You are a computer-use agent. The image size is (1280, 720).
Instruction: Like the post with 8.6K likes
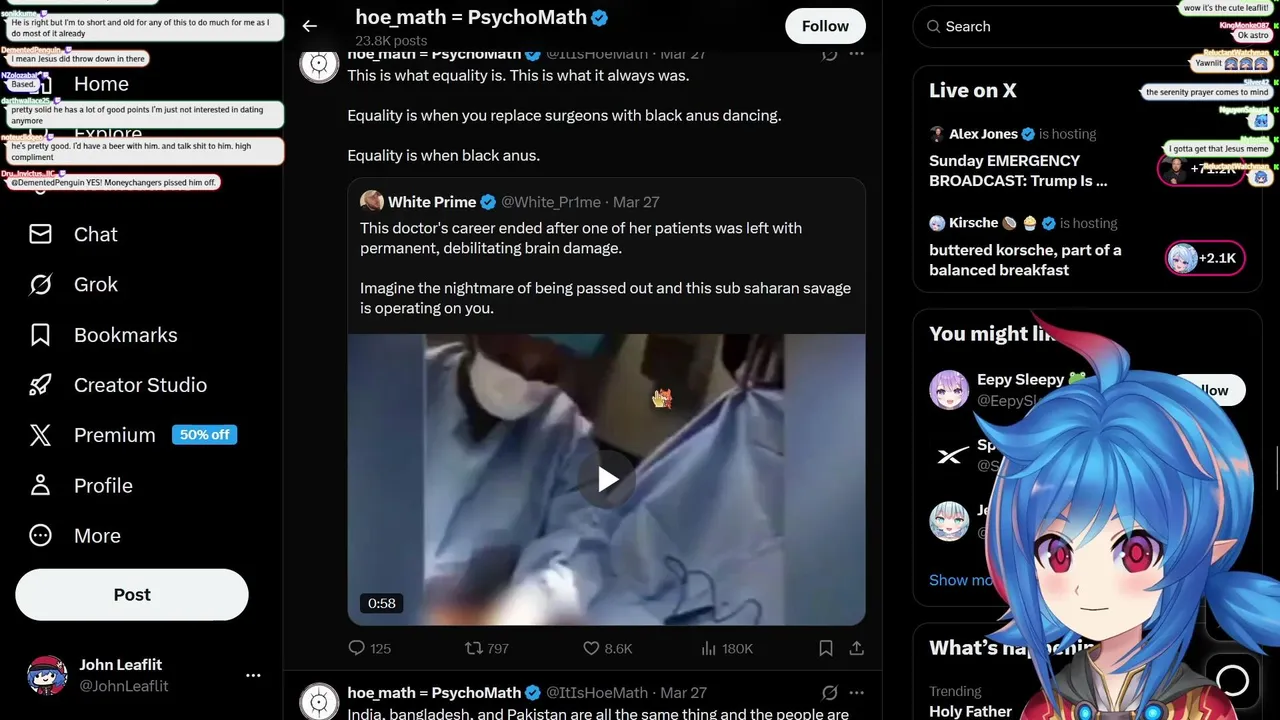(607, 648)
